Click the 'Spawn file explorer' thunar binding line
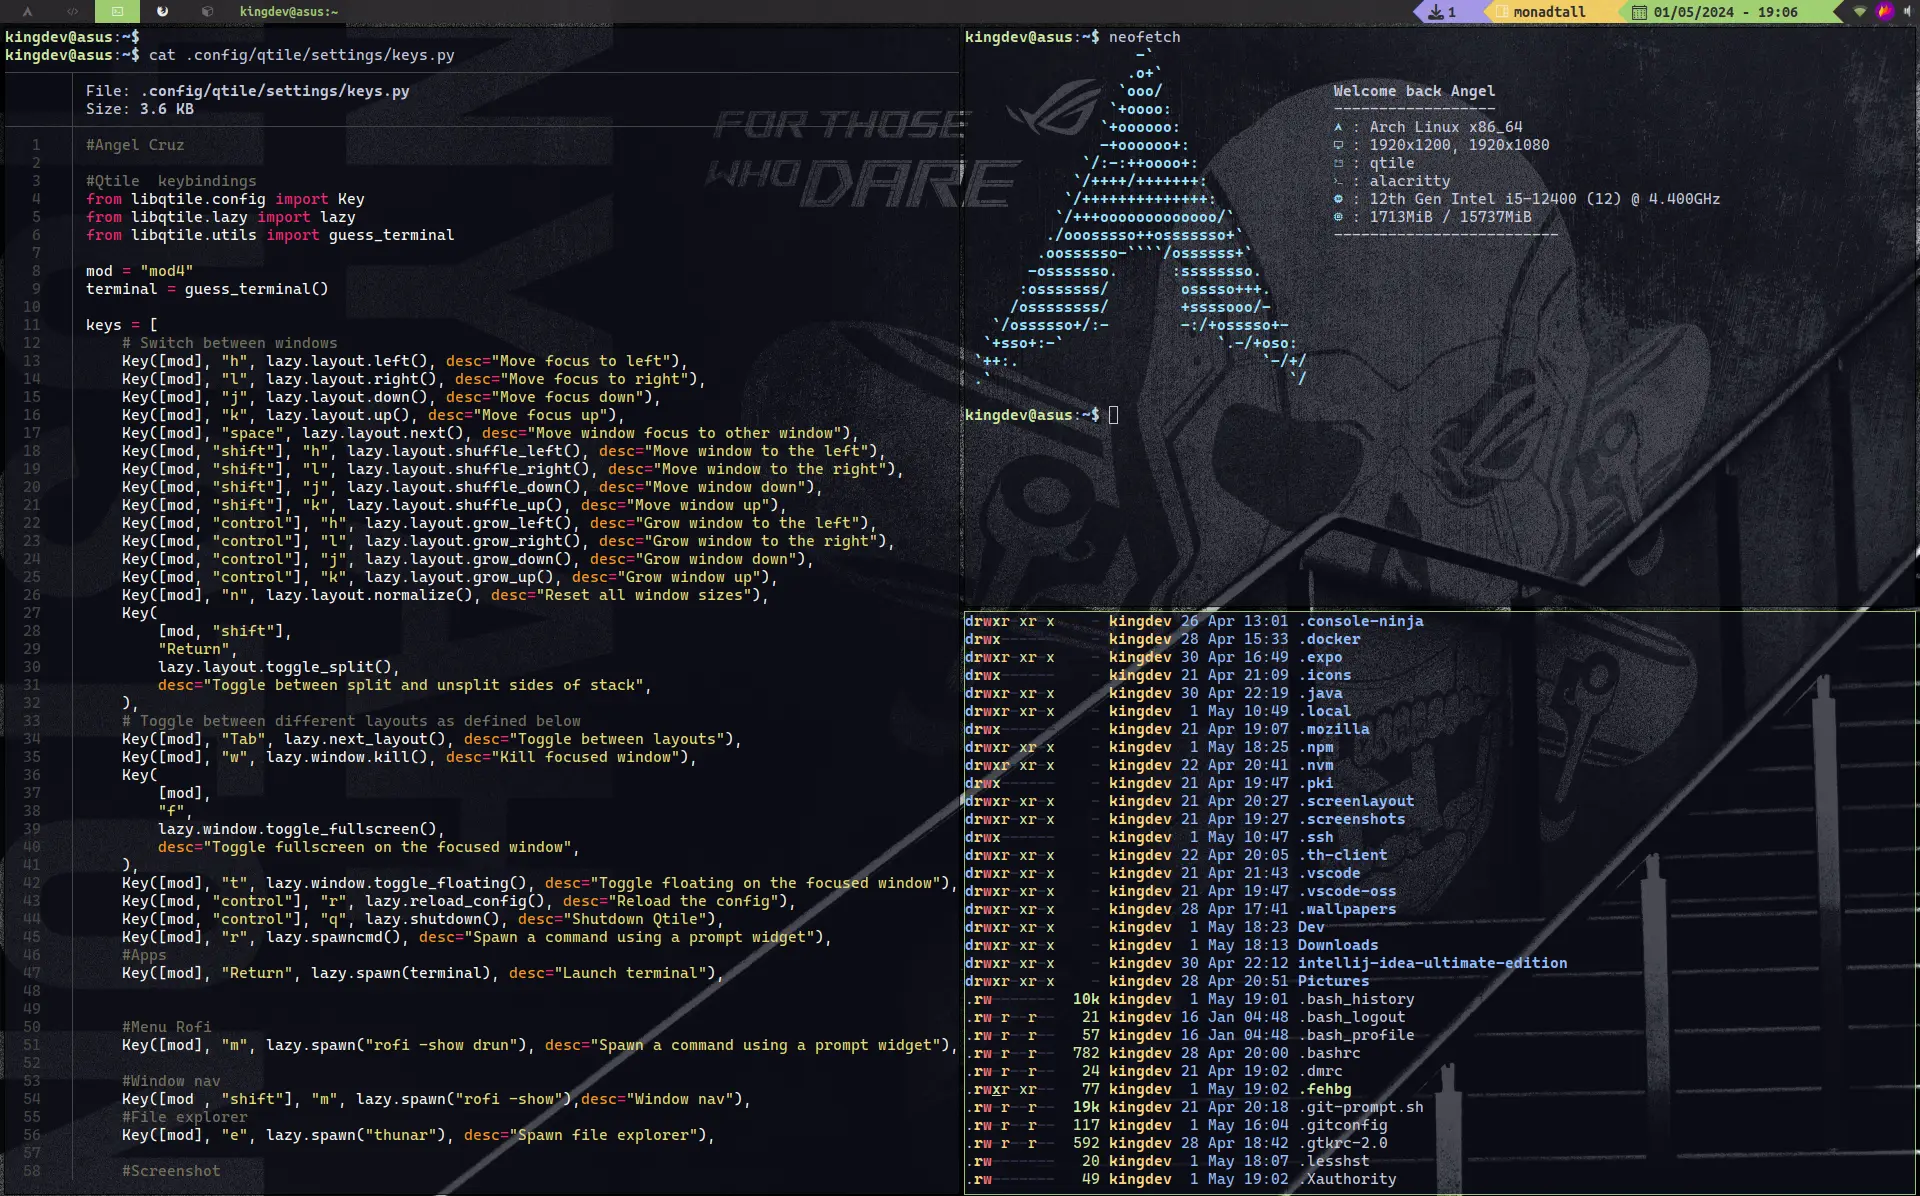Viewport: 1920px width, 1196px height. (418, 1135)
